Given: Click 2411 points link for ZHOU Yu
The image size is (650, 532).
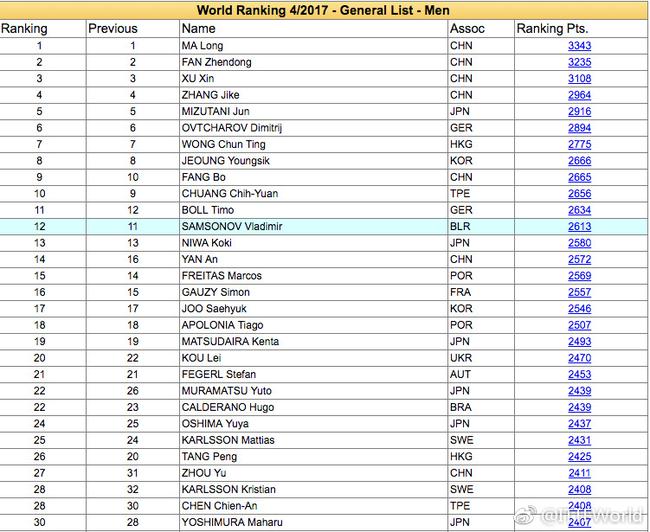Looking at the screenshot, I should (579, 473).
